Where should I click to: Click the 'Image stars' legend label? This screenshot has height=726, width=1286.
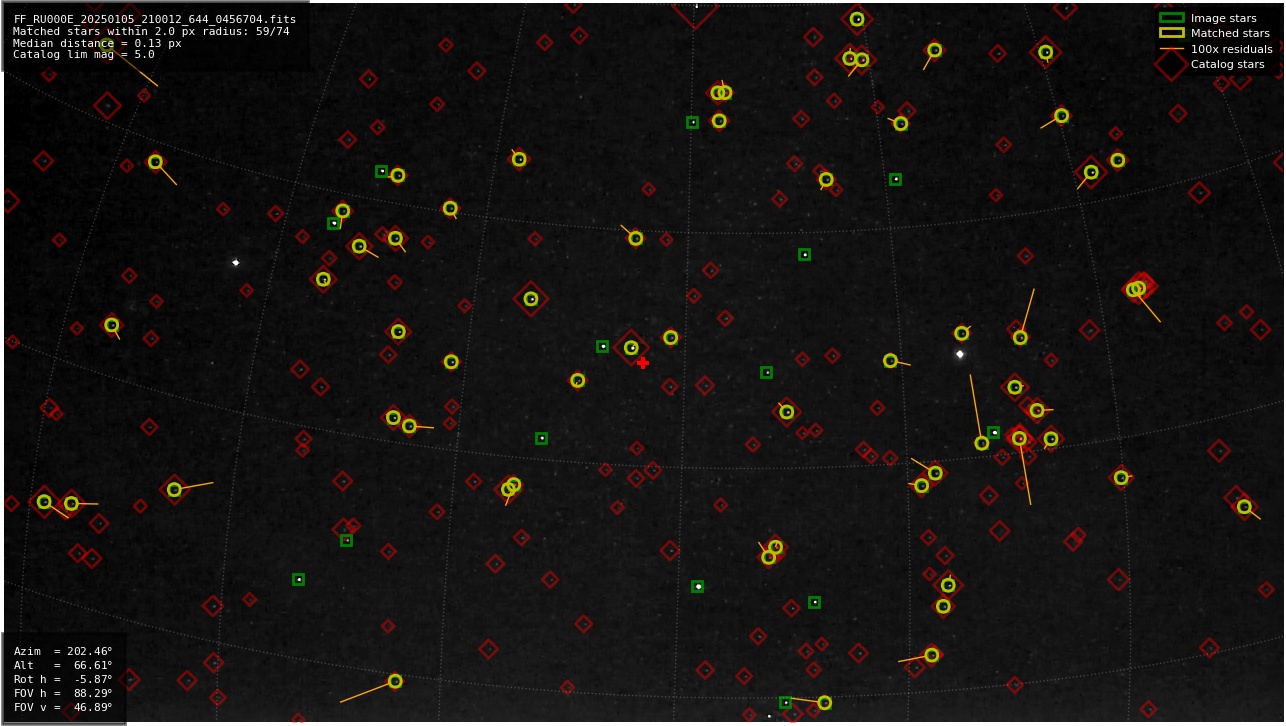coord(1224,18)
